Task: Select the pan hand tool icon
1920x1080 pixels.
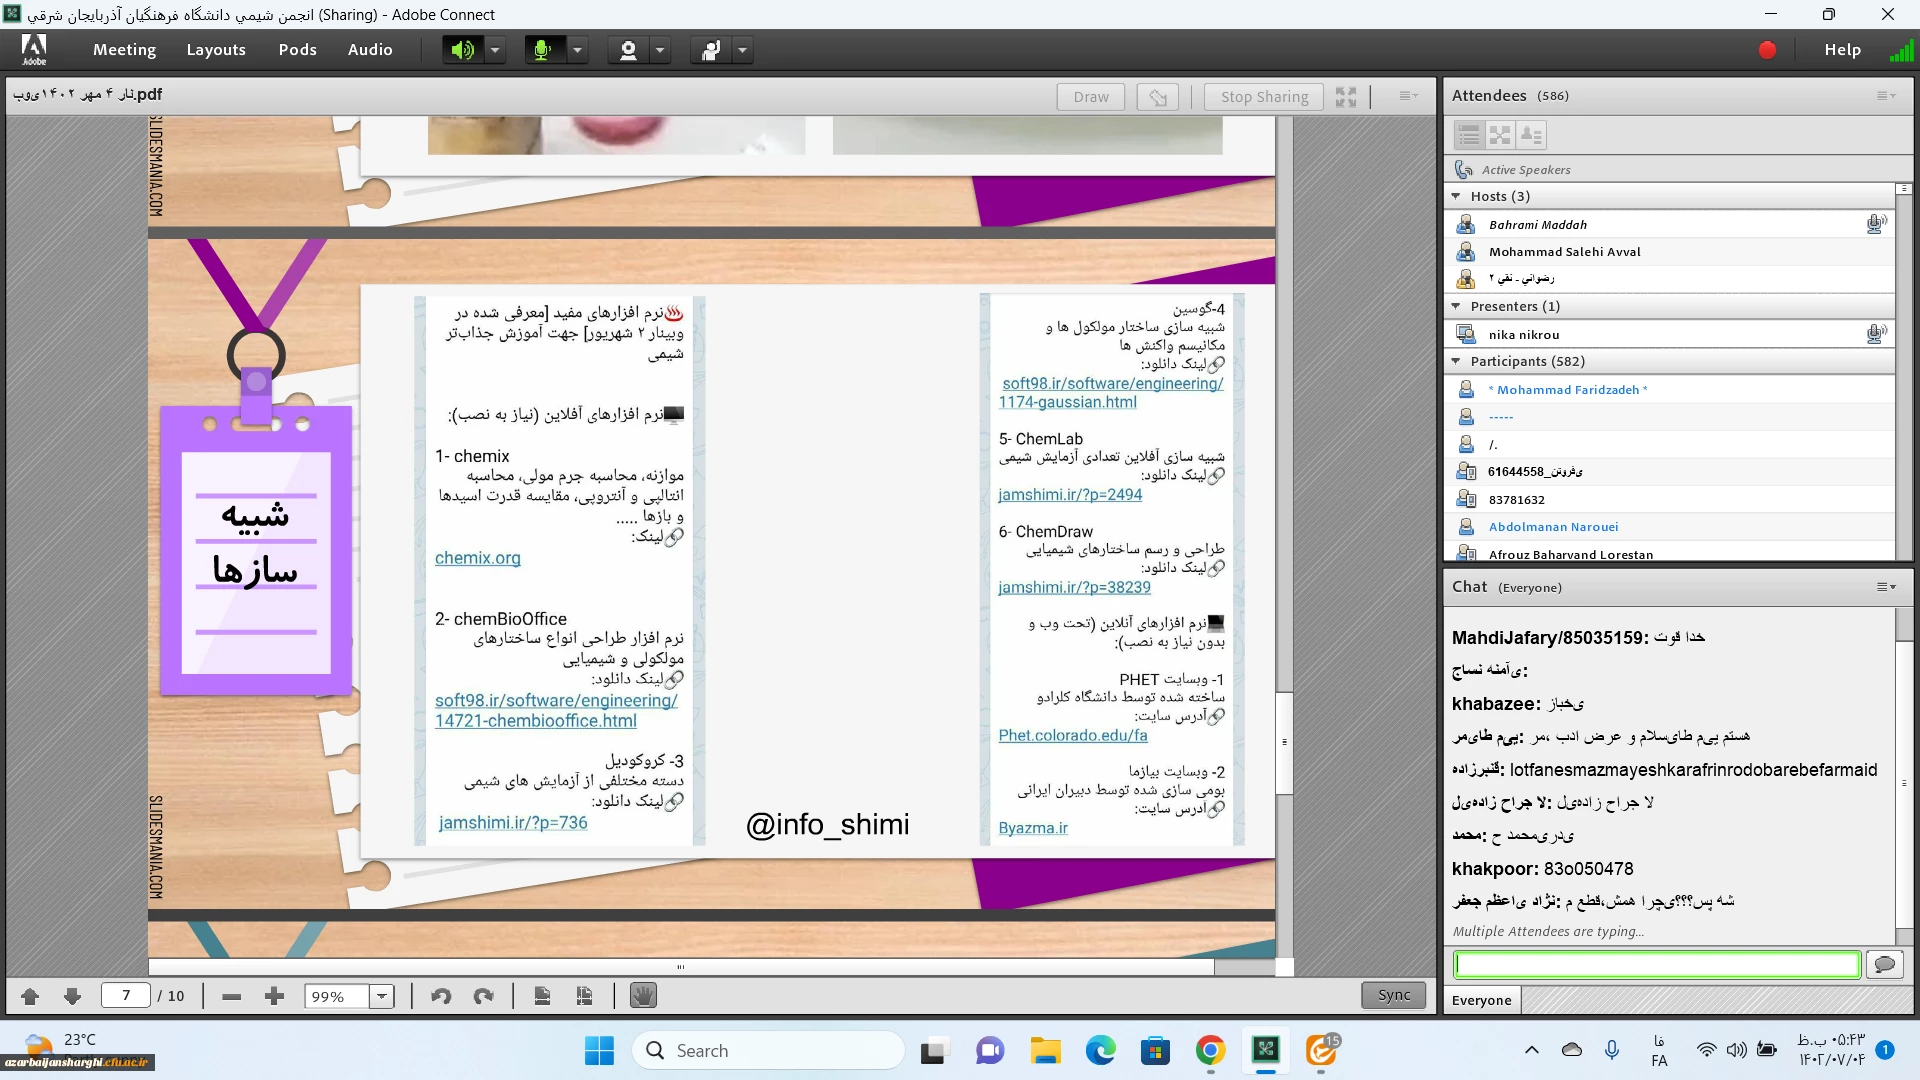Action: point(643,996)
